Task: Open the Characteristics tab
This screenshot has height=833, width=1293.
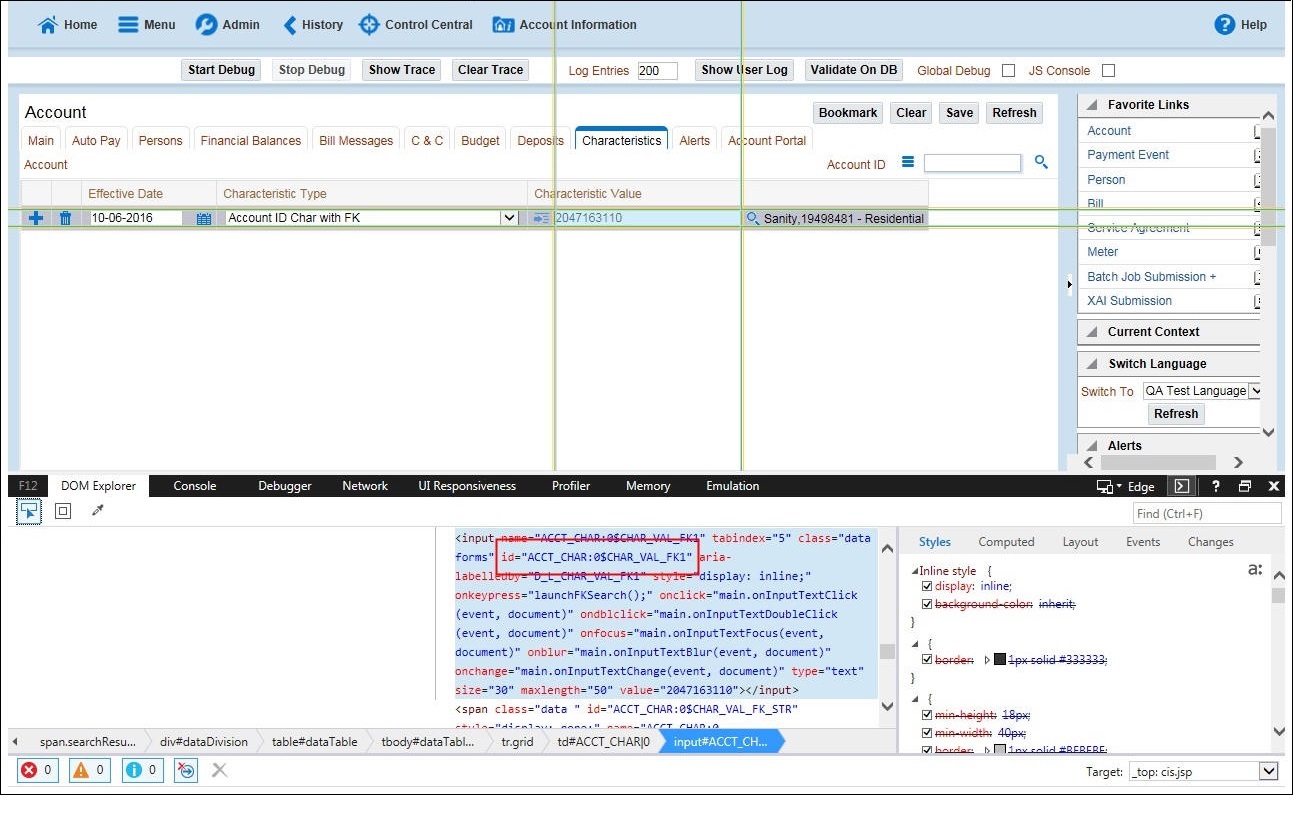Action: [620, 140]
